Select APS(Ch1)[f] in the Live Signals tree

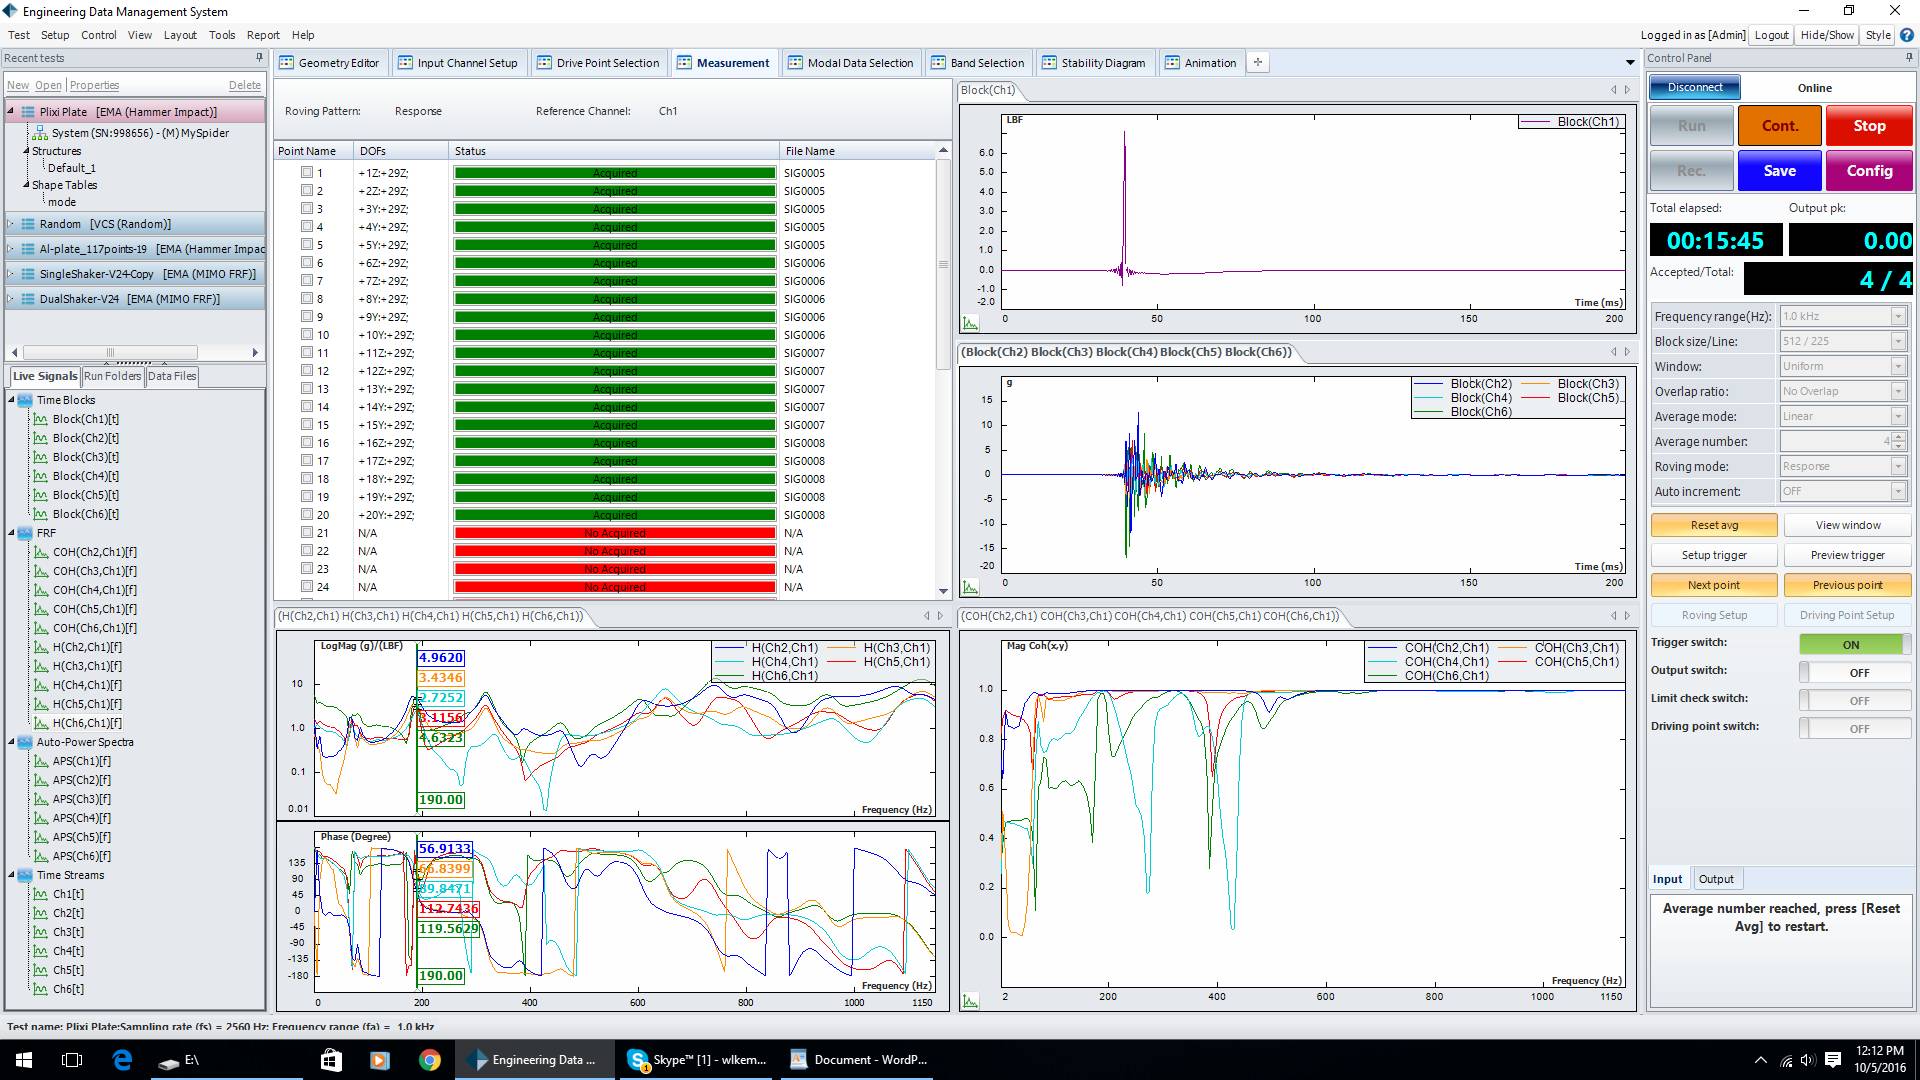pos(81,761)
